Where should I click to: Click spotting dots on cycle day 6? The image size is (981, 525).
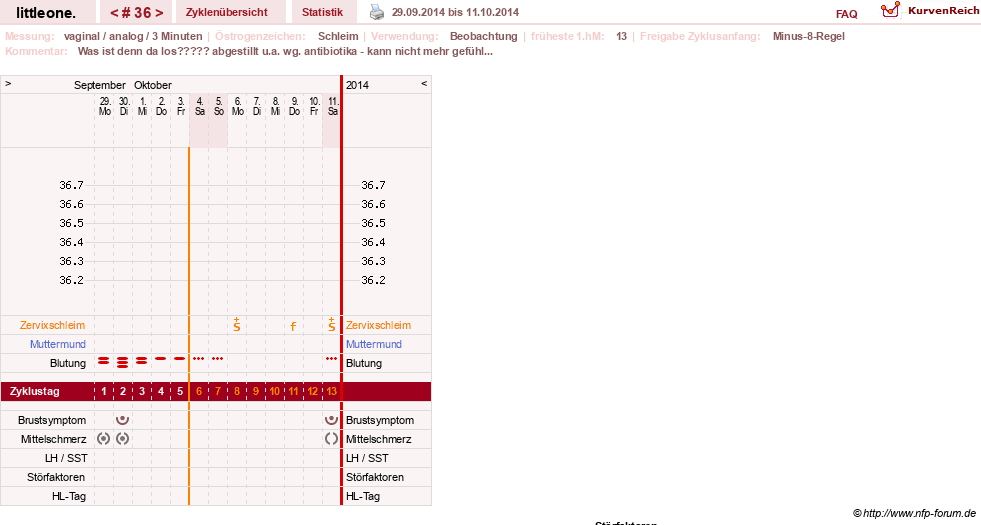coord(199,359)
